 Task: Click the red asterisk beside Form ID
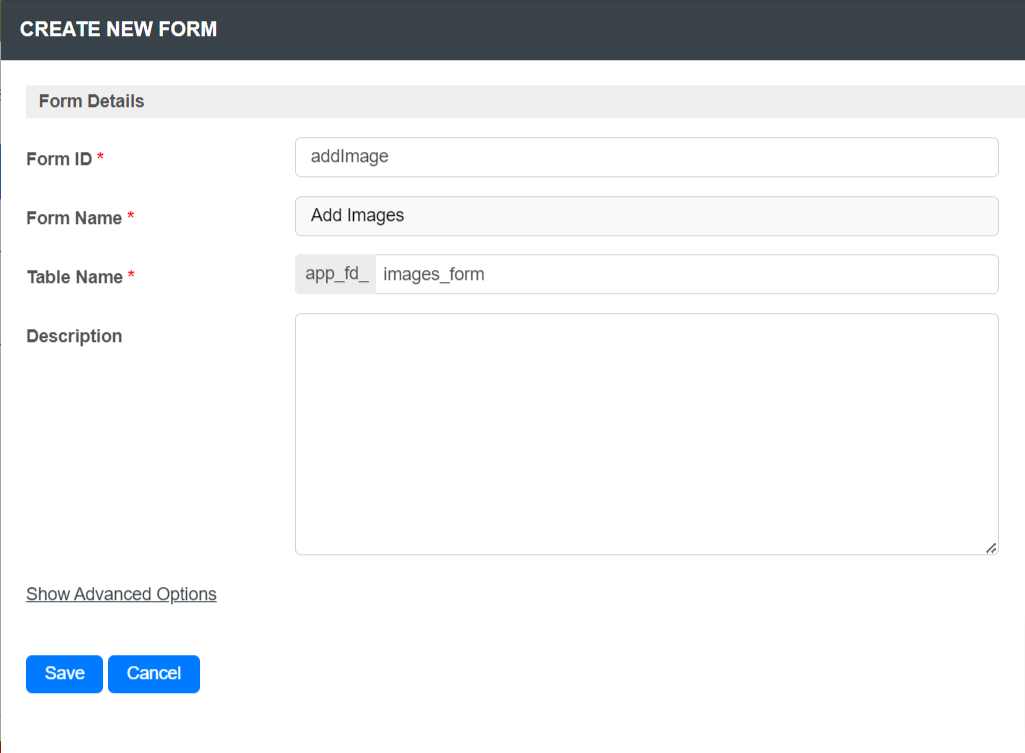pyautogui.click(x=101, y=159)
